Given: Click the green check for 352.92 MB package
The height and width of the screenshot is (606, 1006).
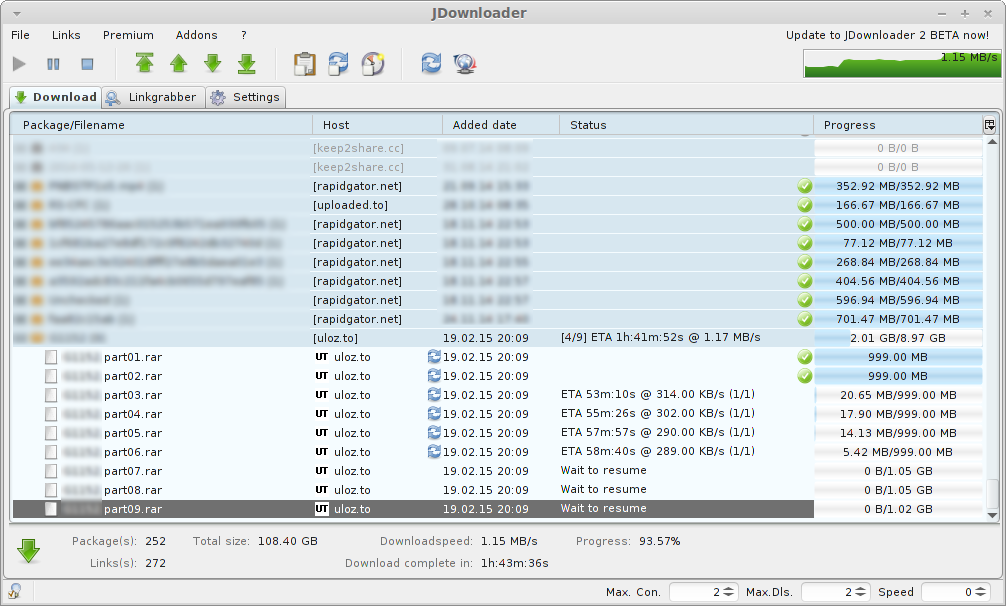Looking at the screenshot, I should coord(805,186).
